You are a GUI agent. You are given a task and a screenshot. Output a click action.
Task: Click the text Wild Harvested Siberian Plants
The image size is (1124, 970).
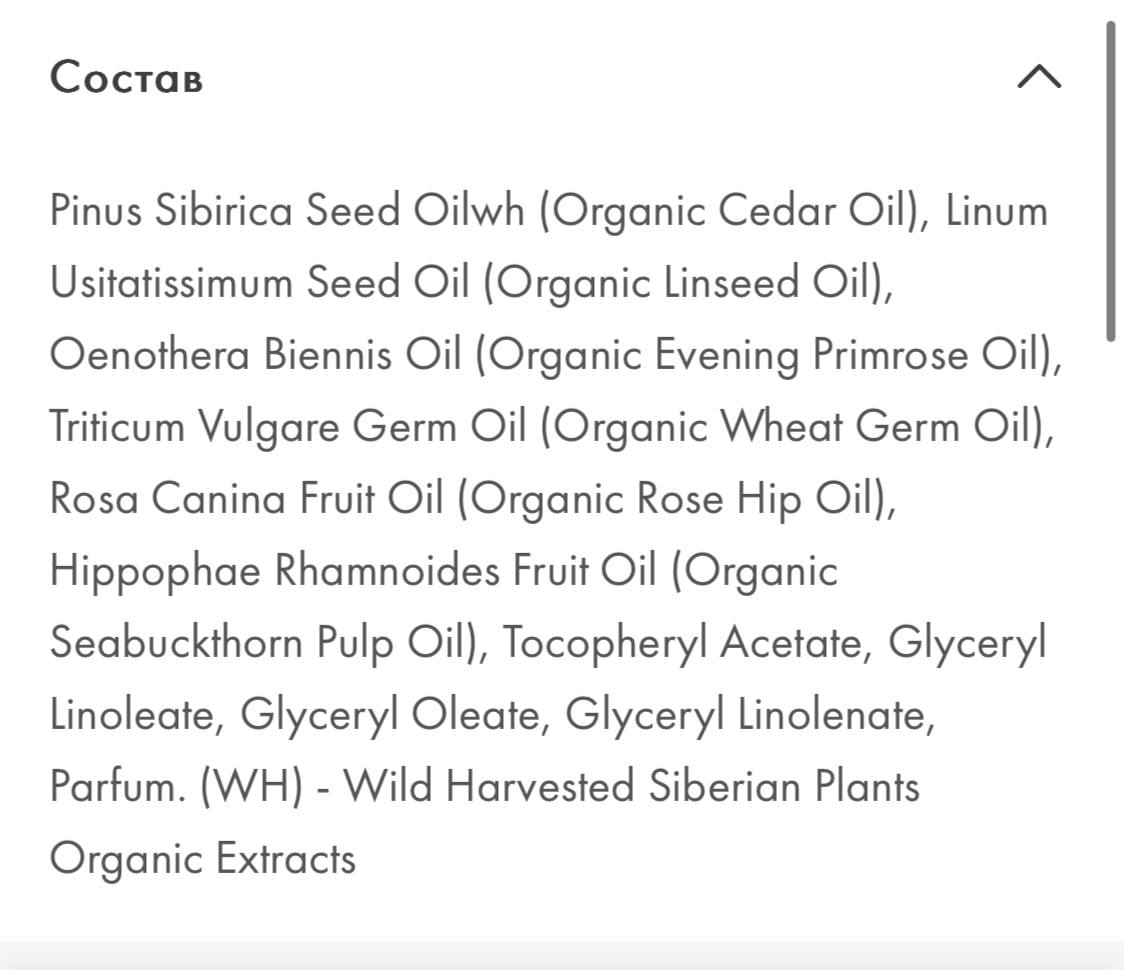(632, 786)
